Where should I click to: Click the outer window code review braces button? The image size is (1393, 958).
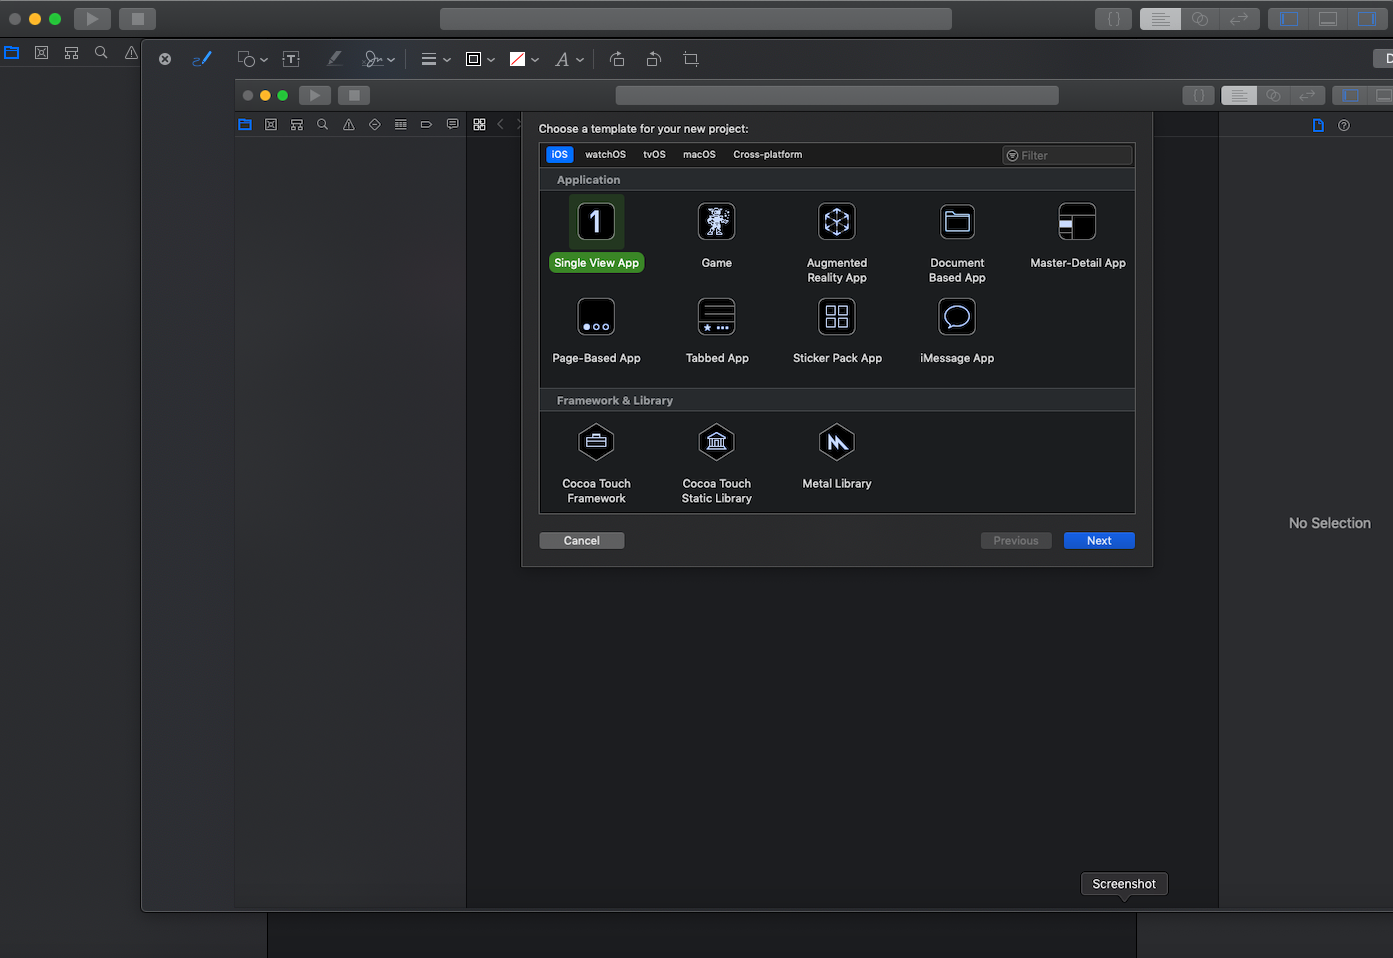1113,19
